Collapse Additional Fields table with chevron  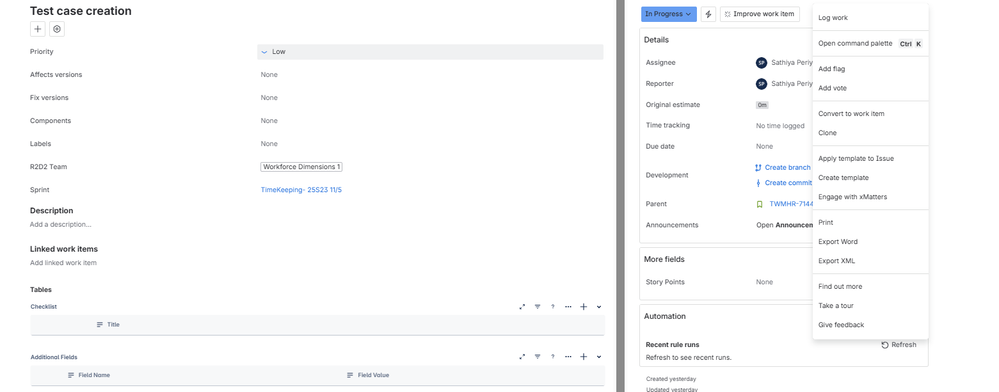click(x=599, y=357)
